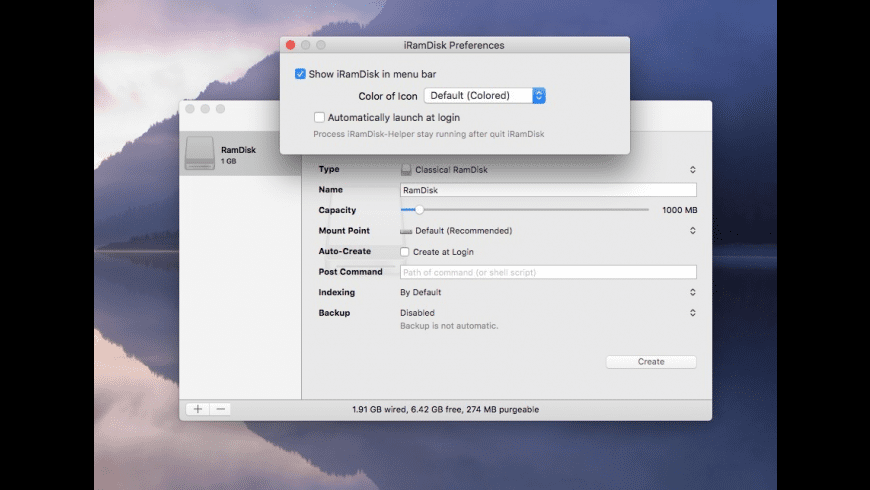Click the Capacity slider knob
Image resolution: width=870 pixels, height=490 pixels.
(x=419, y=210)
